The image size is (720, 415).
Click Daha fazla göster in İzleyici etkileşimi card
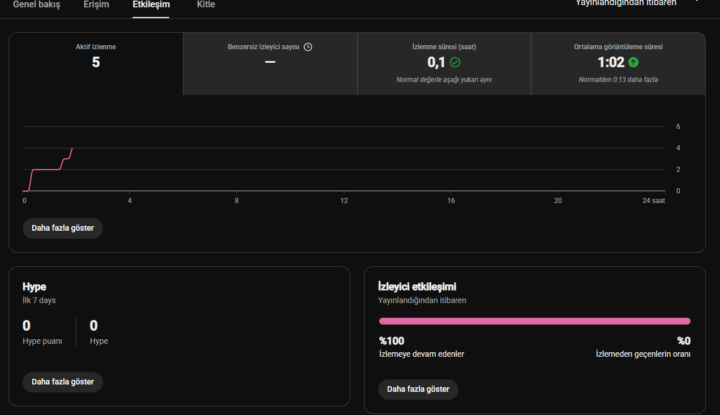tap(418, 389)
